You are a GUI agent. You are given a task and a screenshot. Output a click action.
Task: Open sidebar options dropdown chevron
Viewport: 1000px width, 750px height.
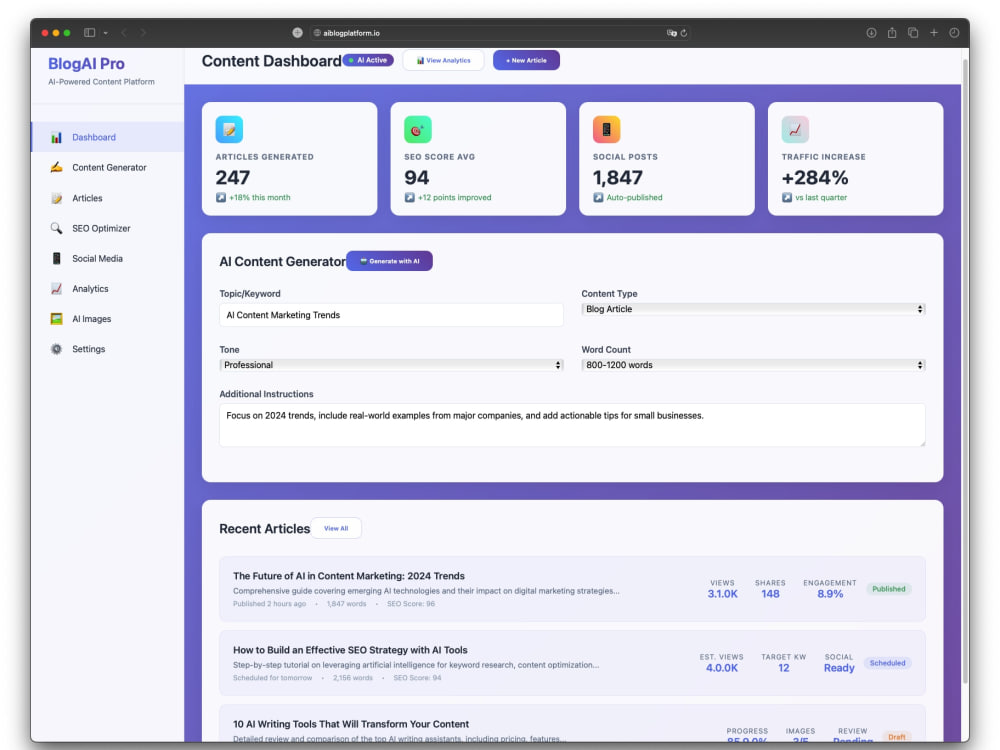(105, 33)
